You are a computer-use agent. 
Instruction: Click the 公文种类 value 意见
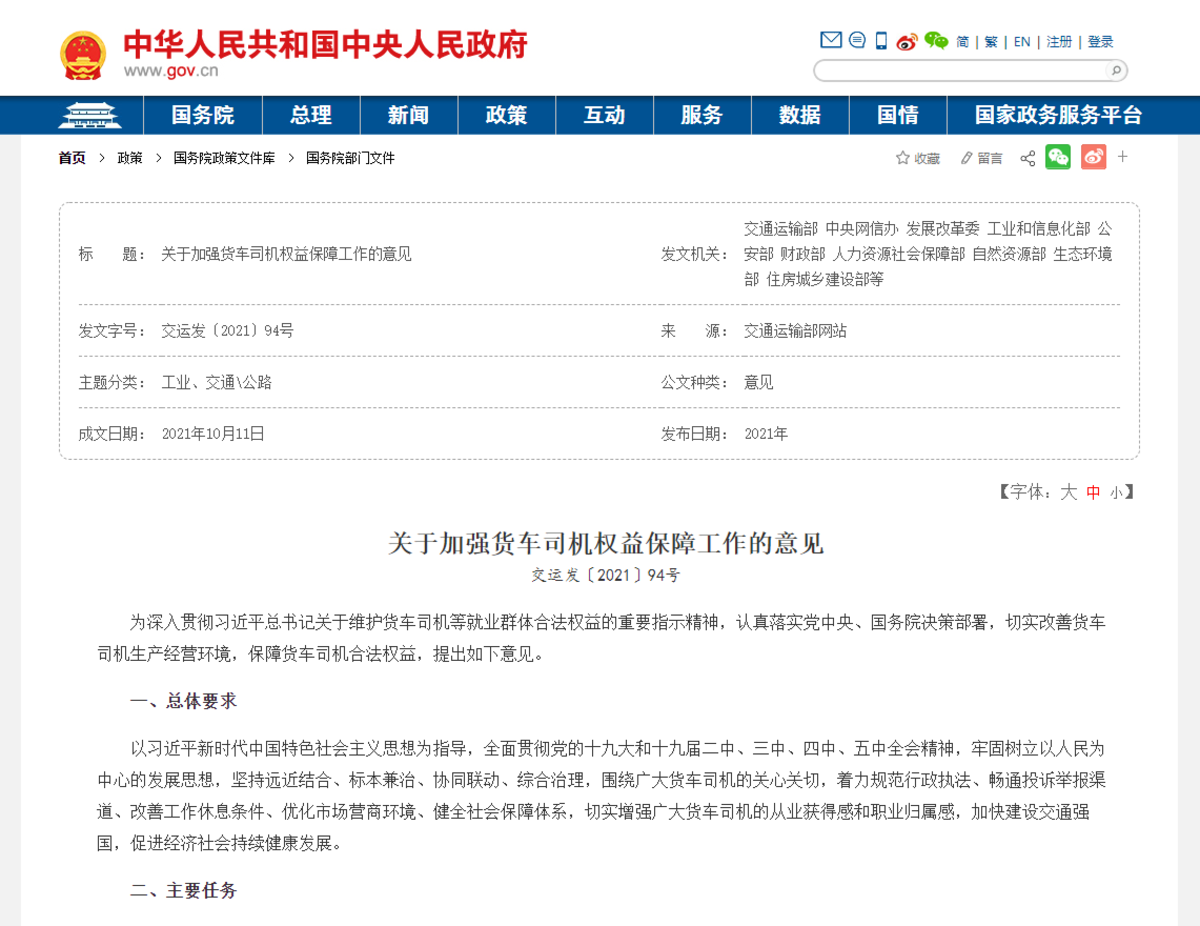pyautogui.click(x=758, y=382)
